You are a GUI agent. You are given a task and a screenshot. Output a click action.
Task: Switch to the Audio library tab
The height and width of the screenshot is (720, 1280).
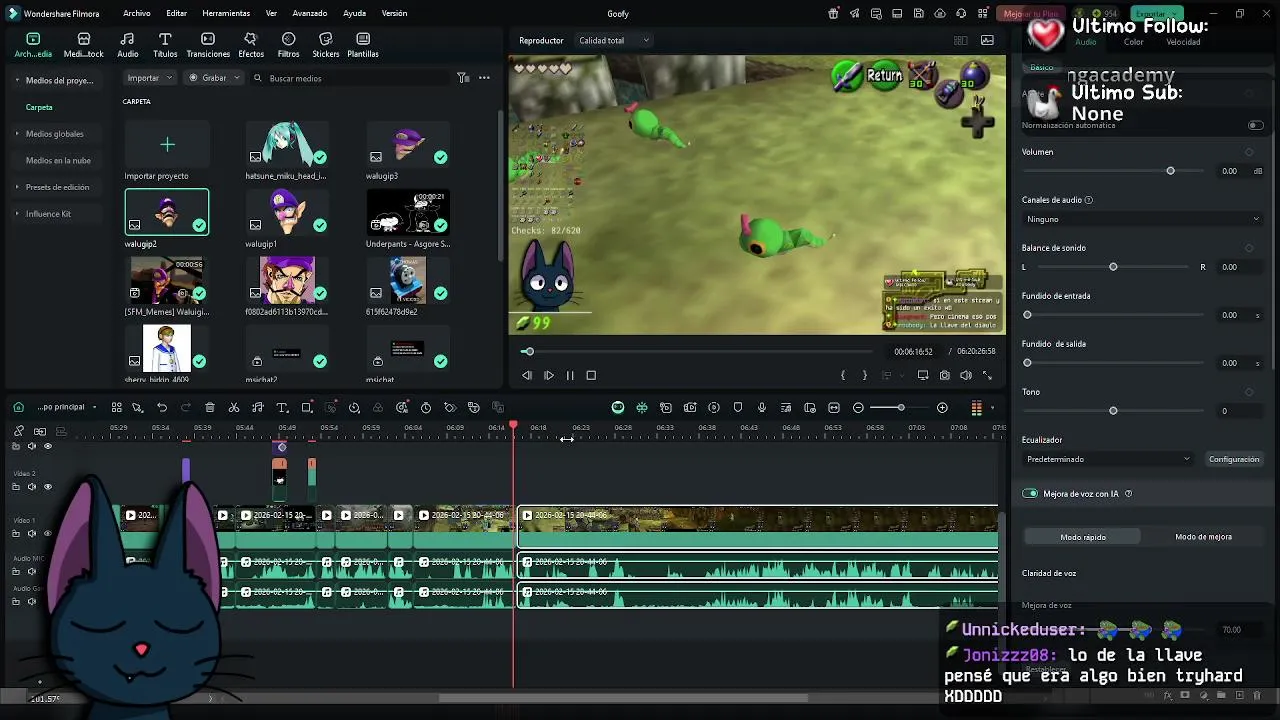pyautogui.click(x=128, y=45)
